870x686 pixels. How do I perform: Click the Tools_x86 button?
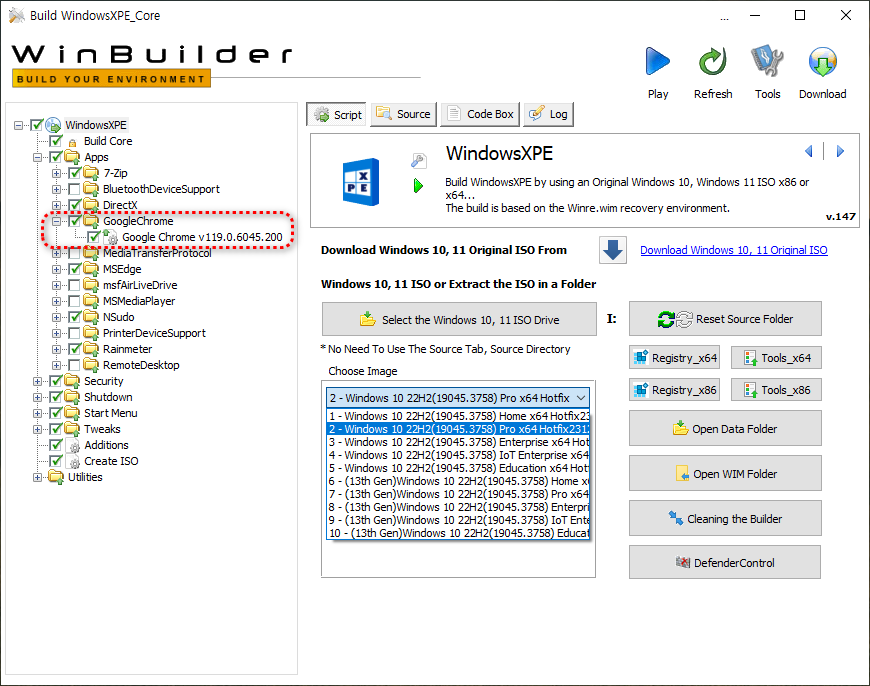click(776, 390)
